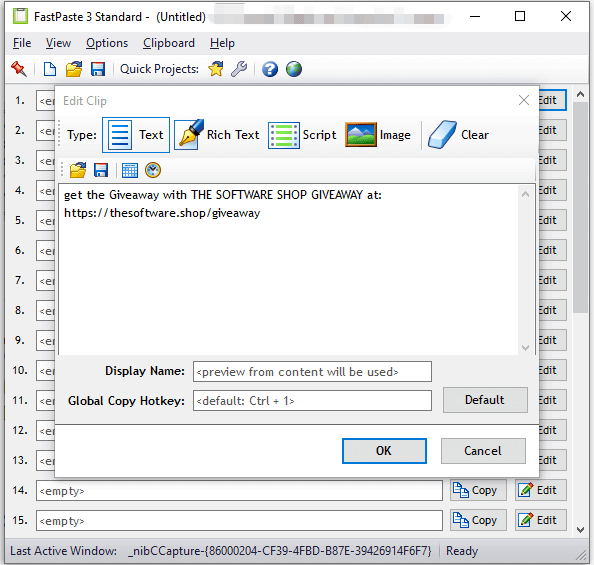Load clip content from file in Edit Clip toolbar
The height and width of the screenshot is (565, 594).
click(78, 170)
